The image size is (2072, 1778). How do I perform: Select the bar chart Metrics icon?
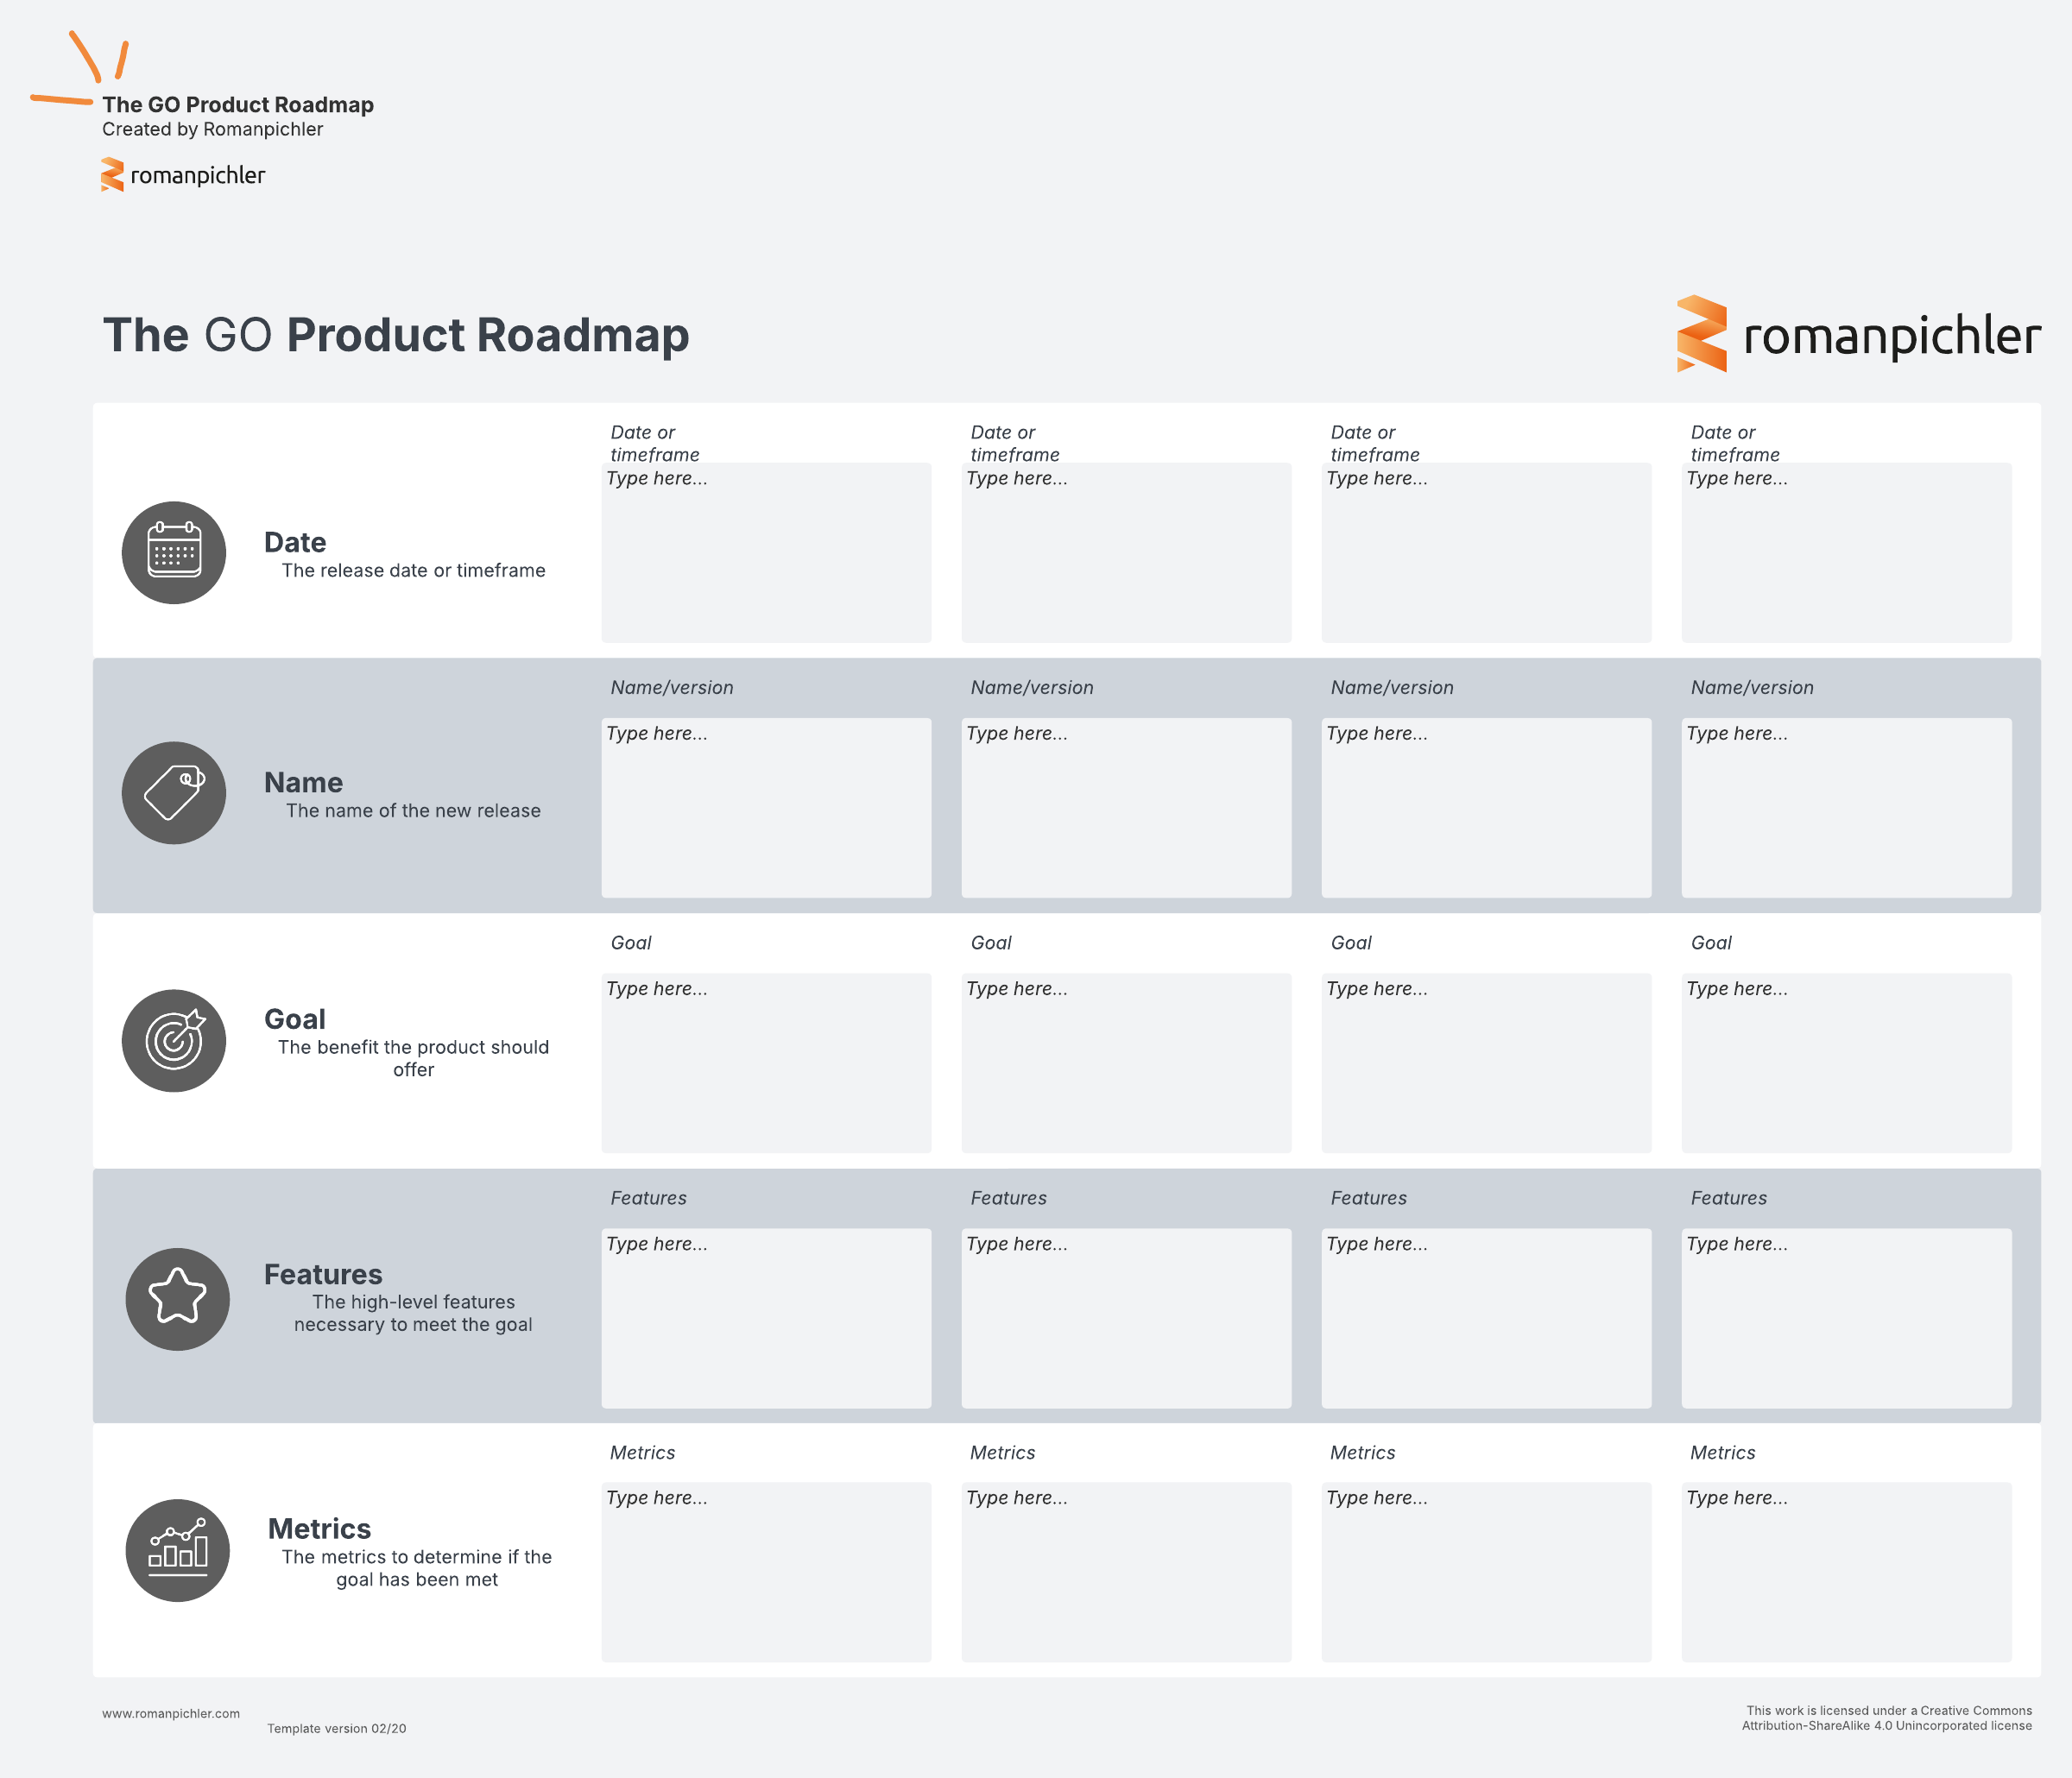[x=177, y=1550]
